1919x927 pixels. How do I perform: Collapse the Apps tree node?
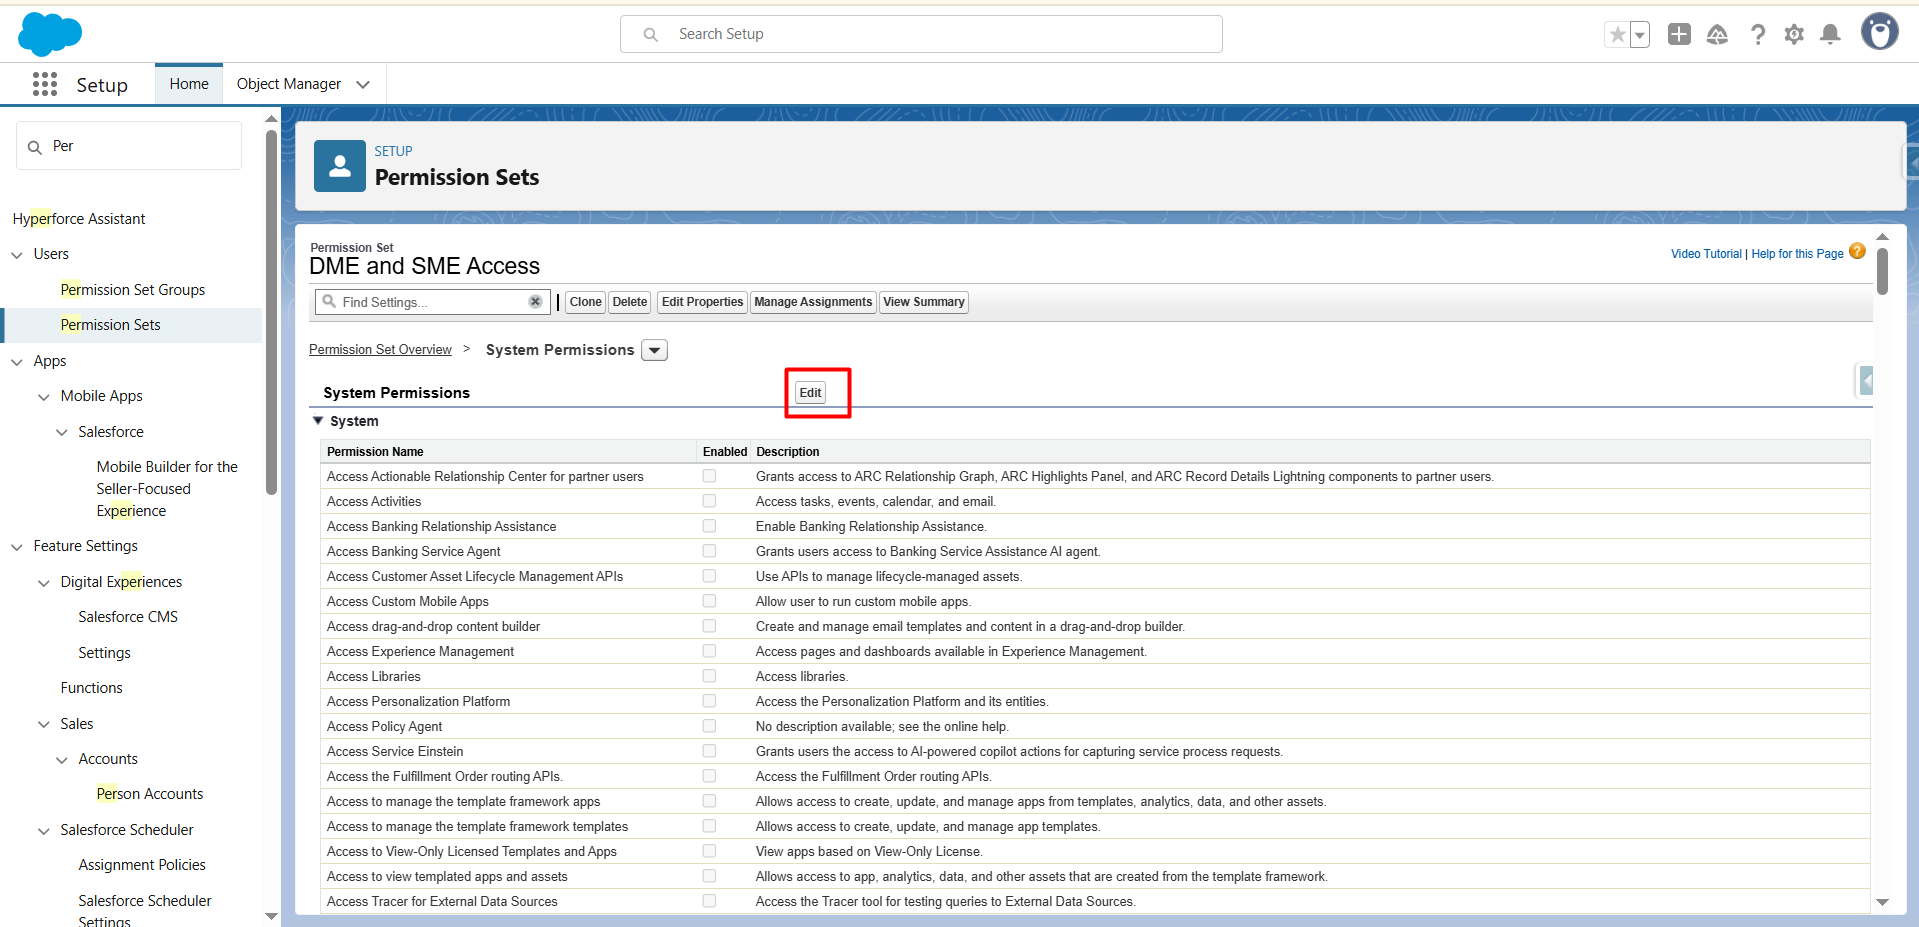[17, 362]
